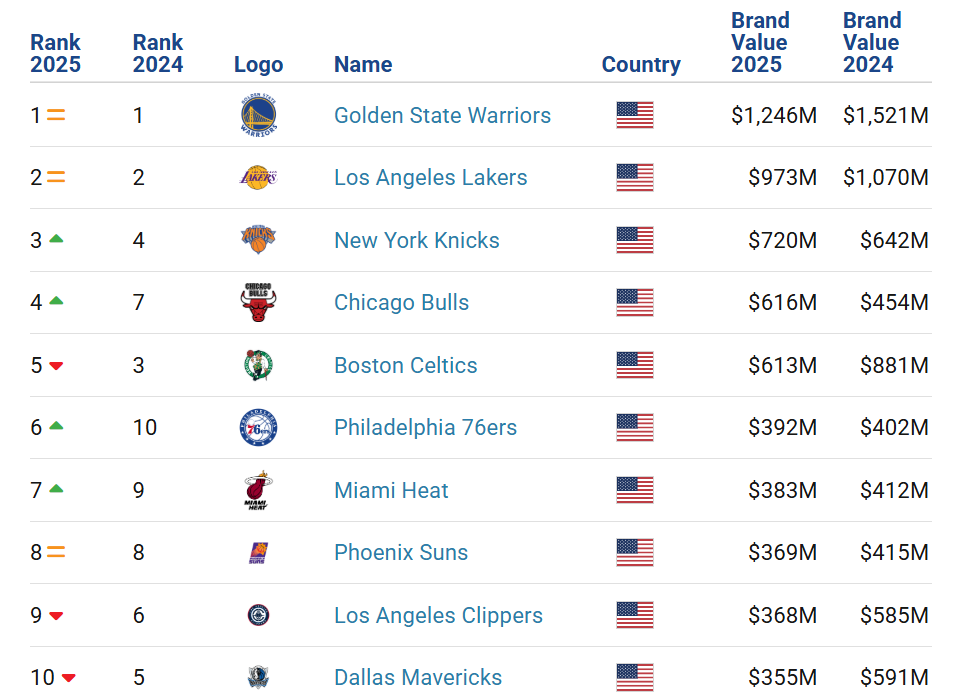Click the Philadelphia 76ers logo
Viewport: 967px width, 700px height.
259,428
